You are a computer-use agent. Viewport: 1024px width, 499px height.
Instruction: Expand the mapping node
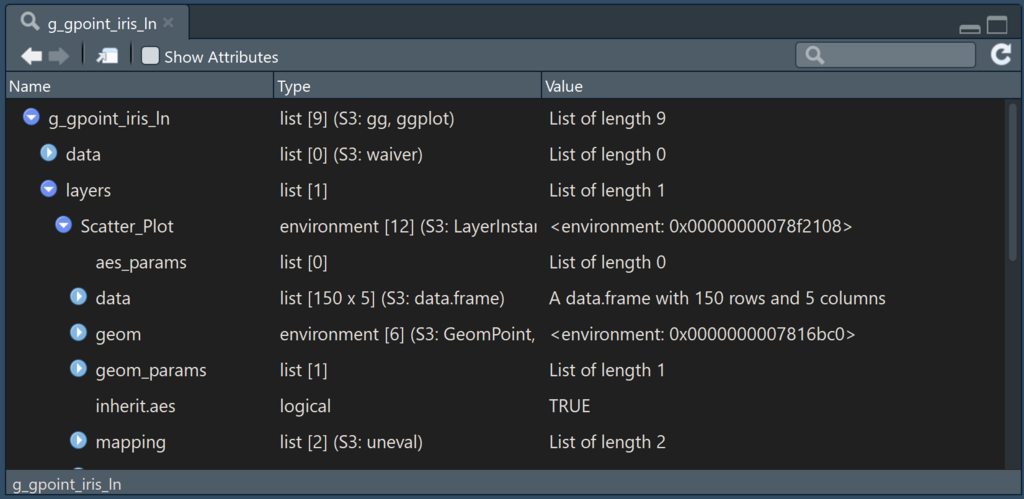tap(78, 441)
